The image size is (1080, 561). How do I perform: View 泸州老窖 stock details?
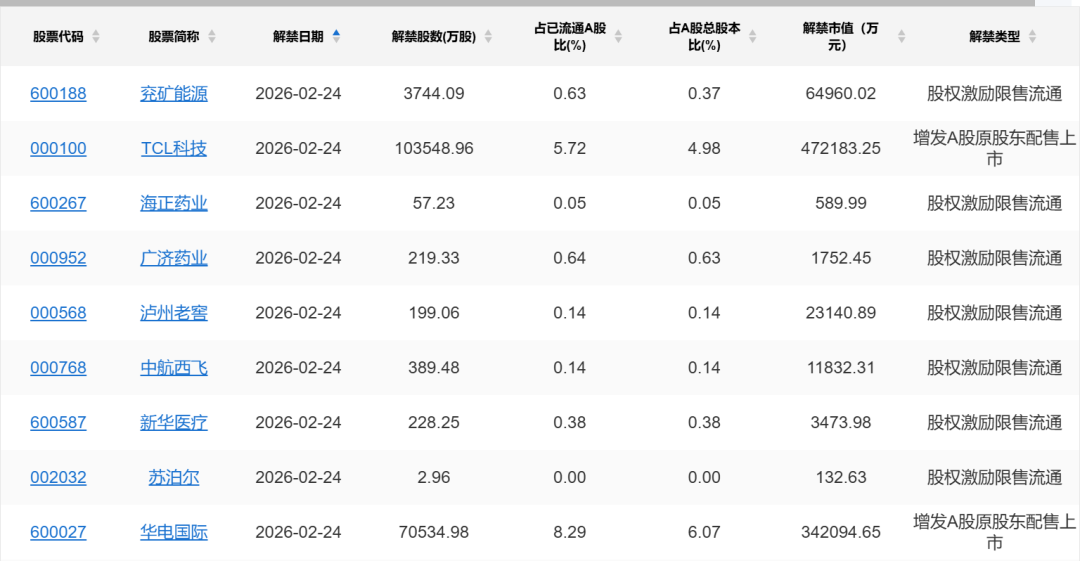(x=174, y=313)
